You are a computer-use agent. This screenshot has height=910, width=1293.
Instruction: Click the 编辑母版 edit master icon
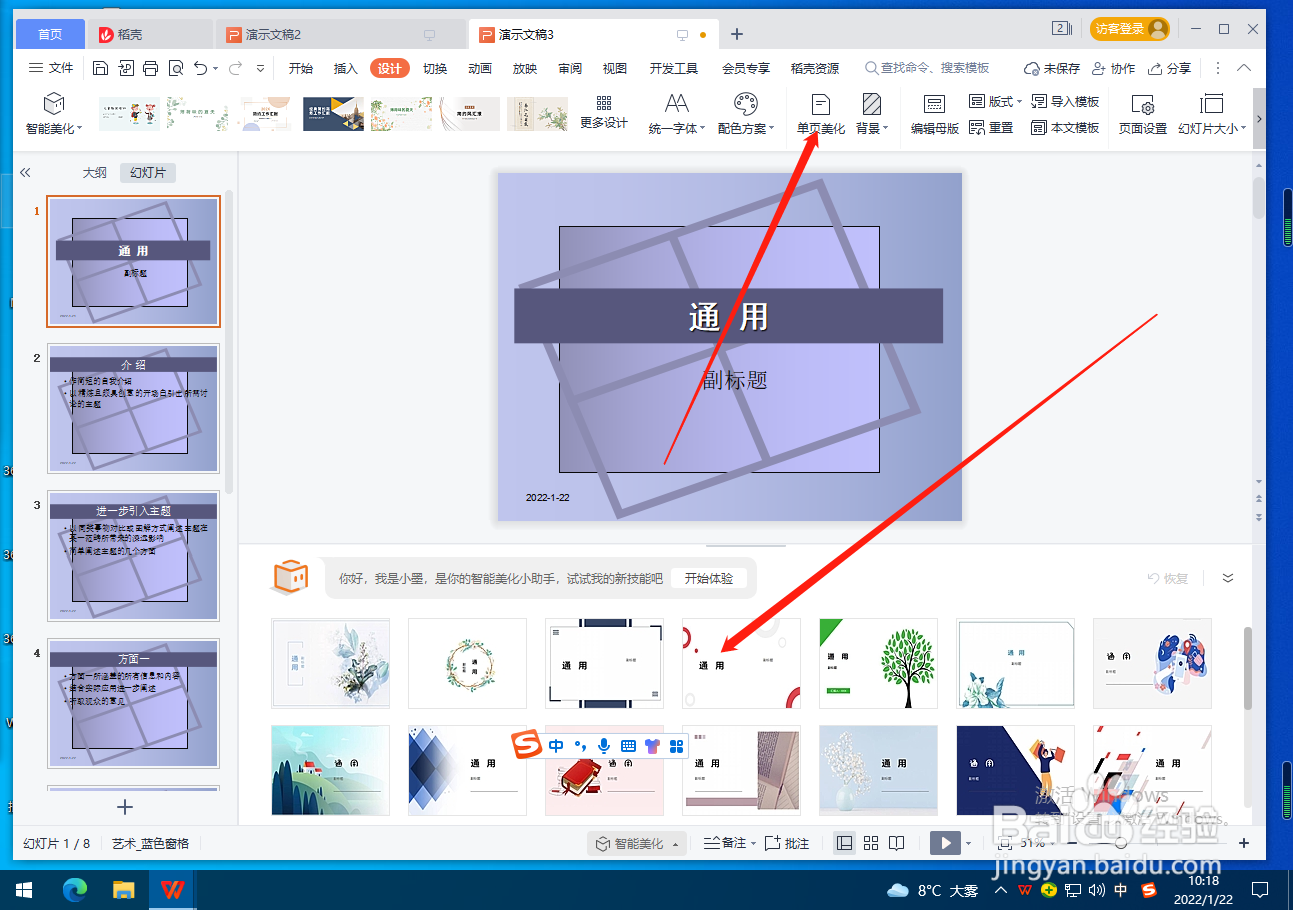[934, 113]
